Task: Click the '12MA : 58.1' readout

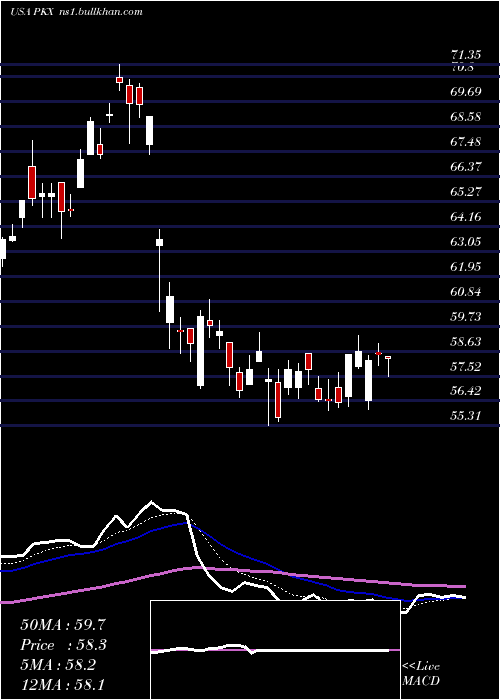Action: click(63, 684)
